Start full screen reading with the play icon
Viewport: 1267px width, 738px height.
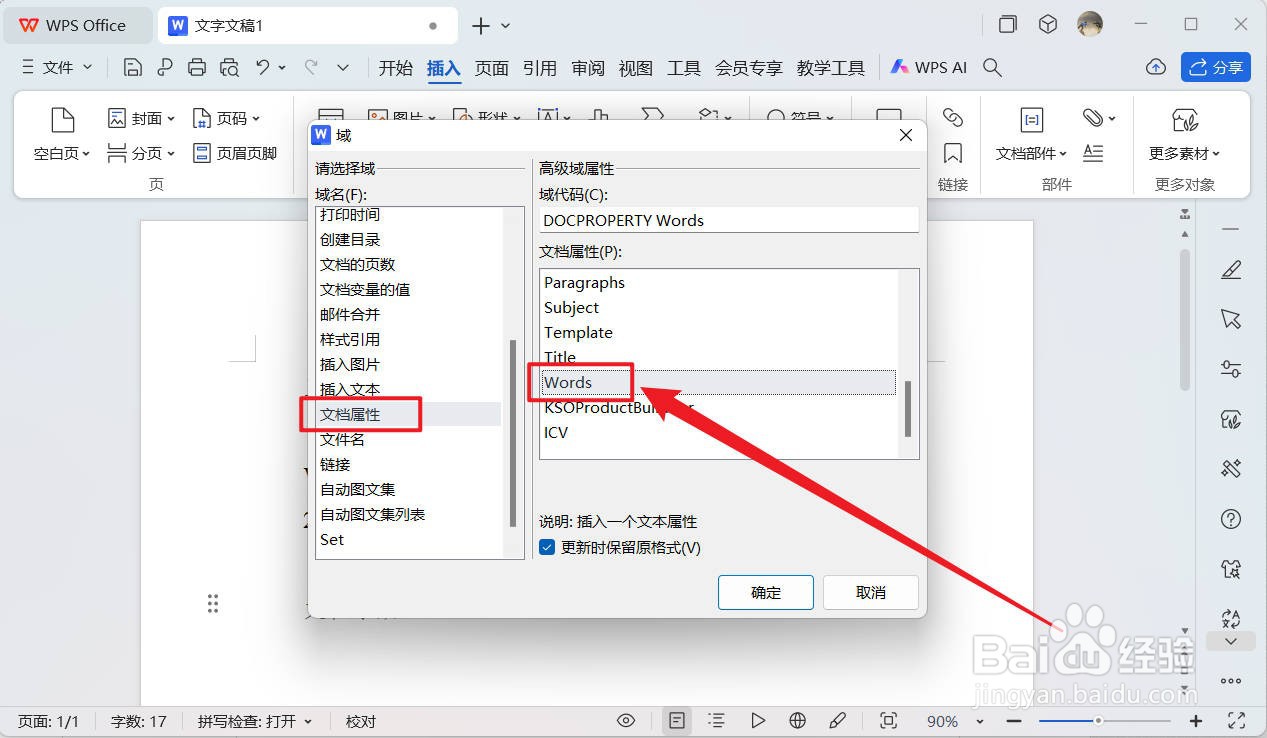(x=758, y=720)
